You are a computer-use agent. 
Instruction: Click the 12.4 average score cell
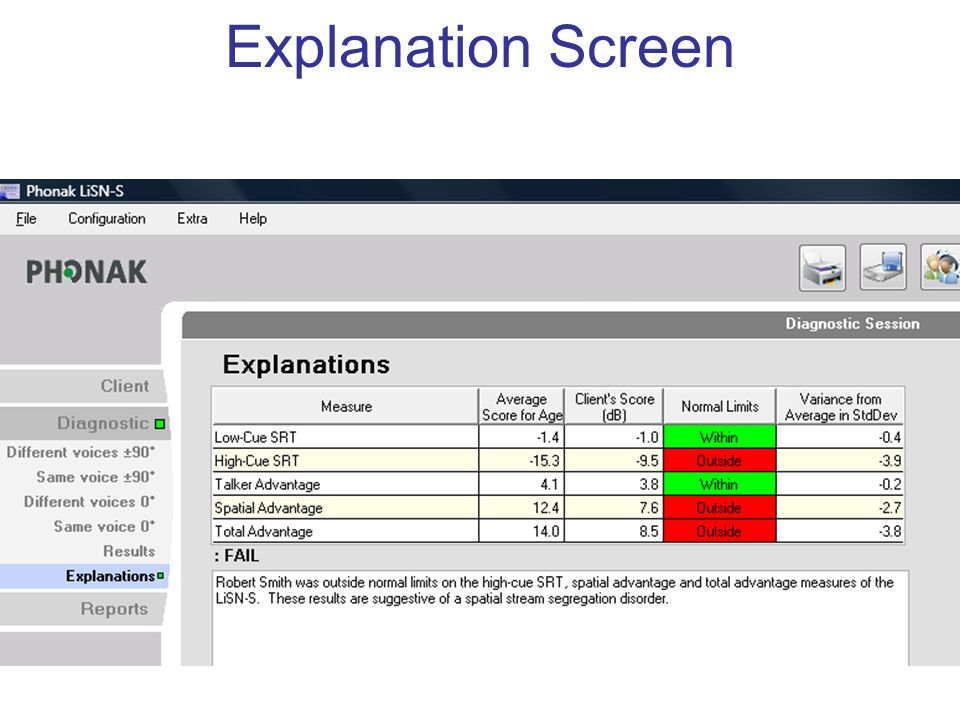pyautogui.click(x=521, y=508)
